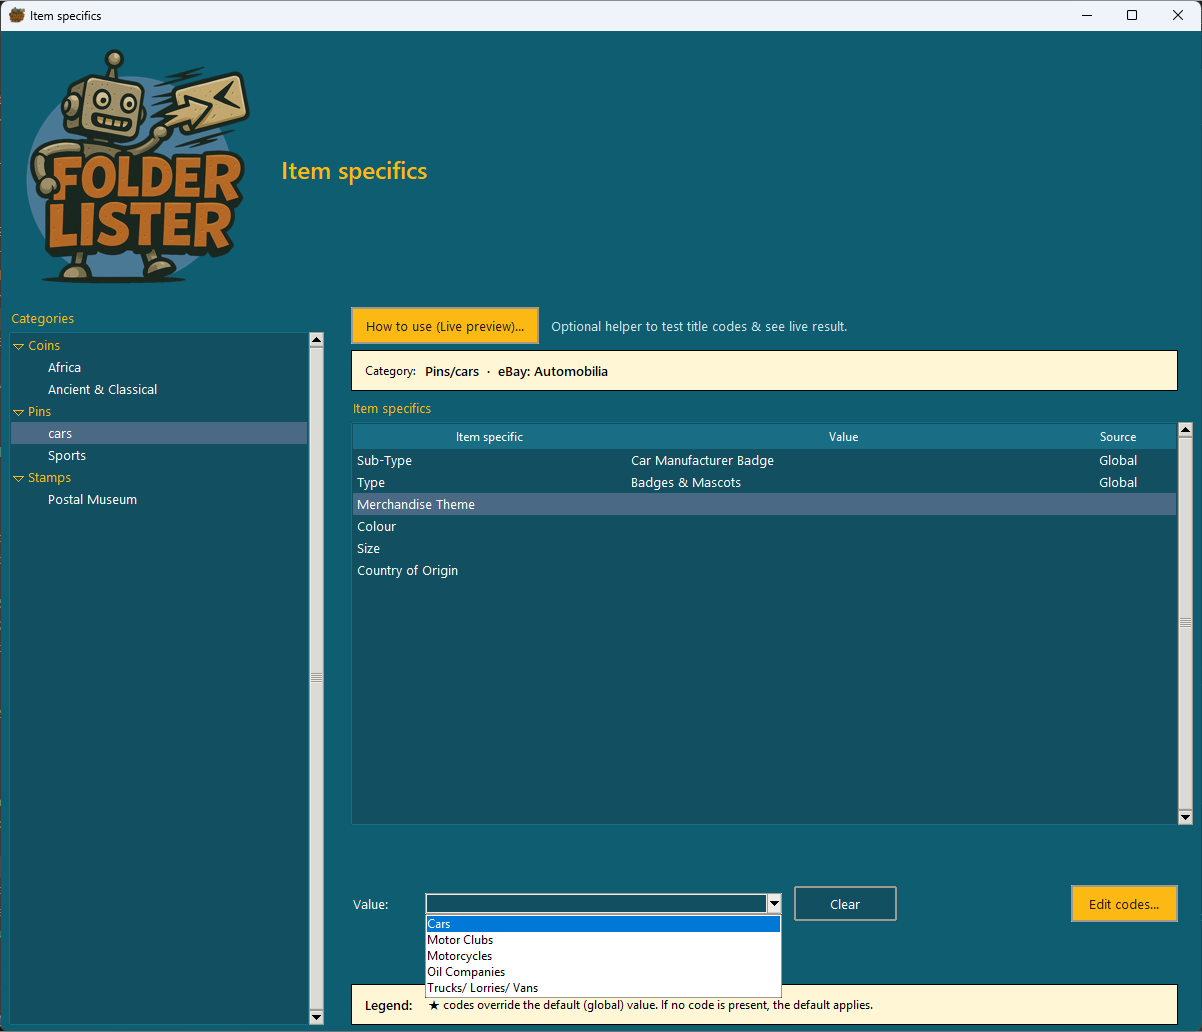Select Africa under Coins
Screen dimensions: 1202x1032
(64, 368)
